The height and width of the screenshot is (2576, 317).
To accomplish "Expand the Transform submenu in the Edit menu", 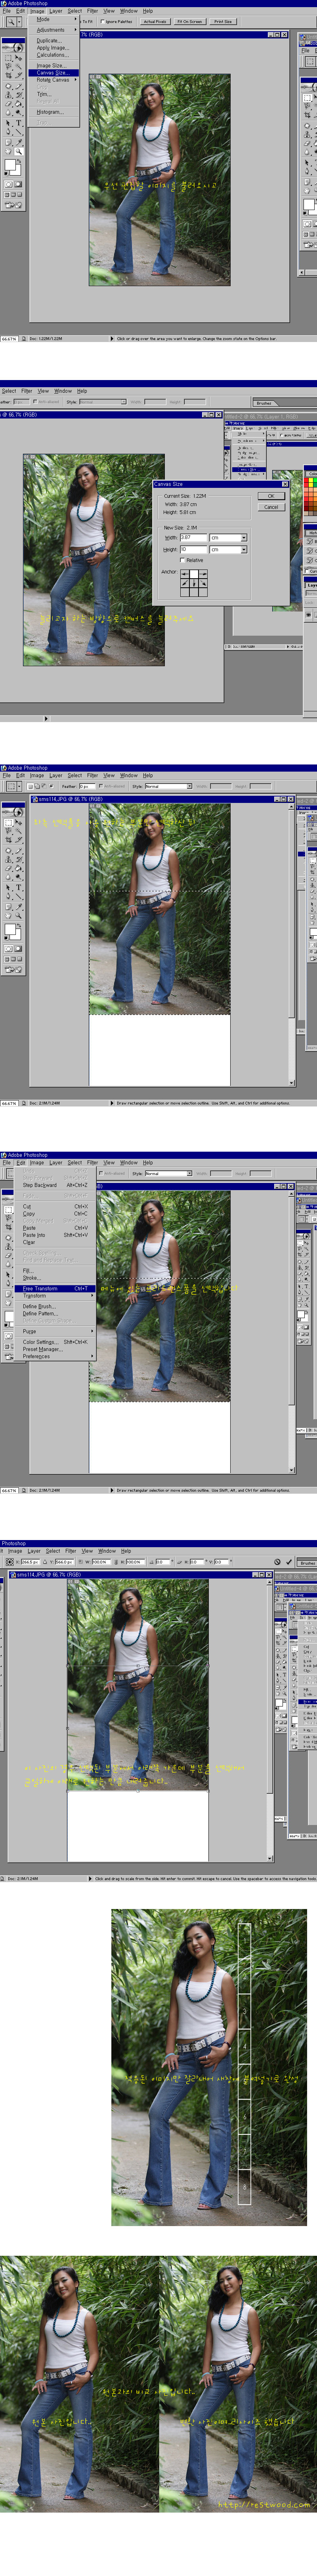I will (x=56, y=1296).
